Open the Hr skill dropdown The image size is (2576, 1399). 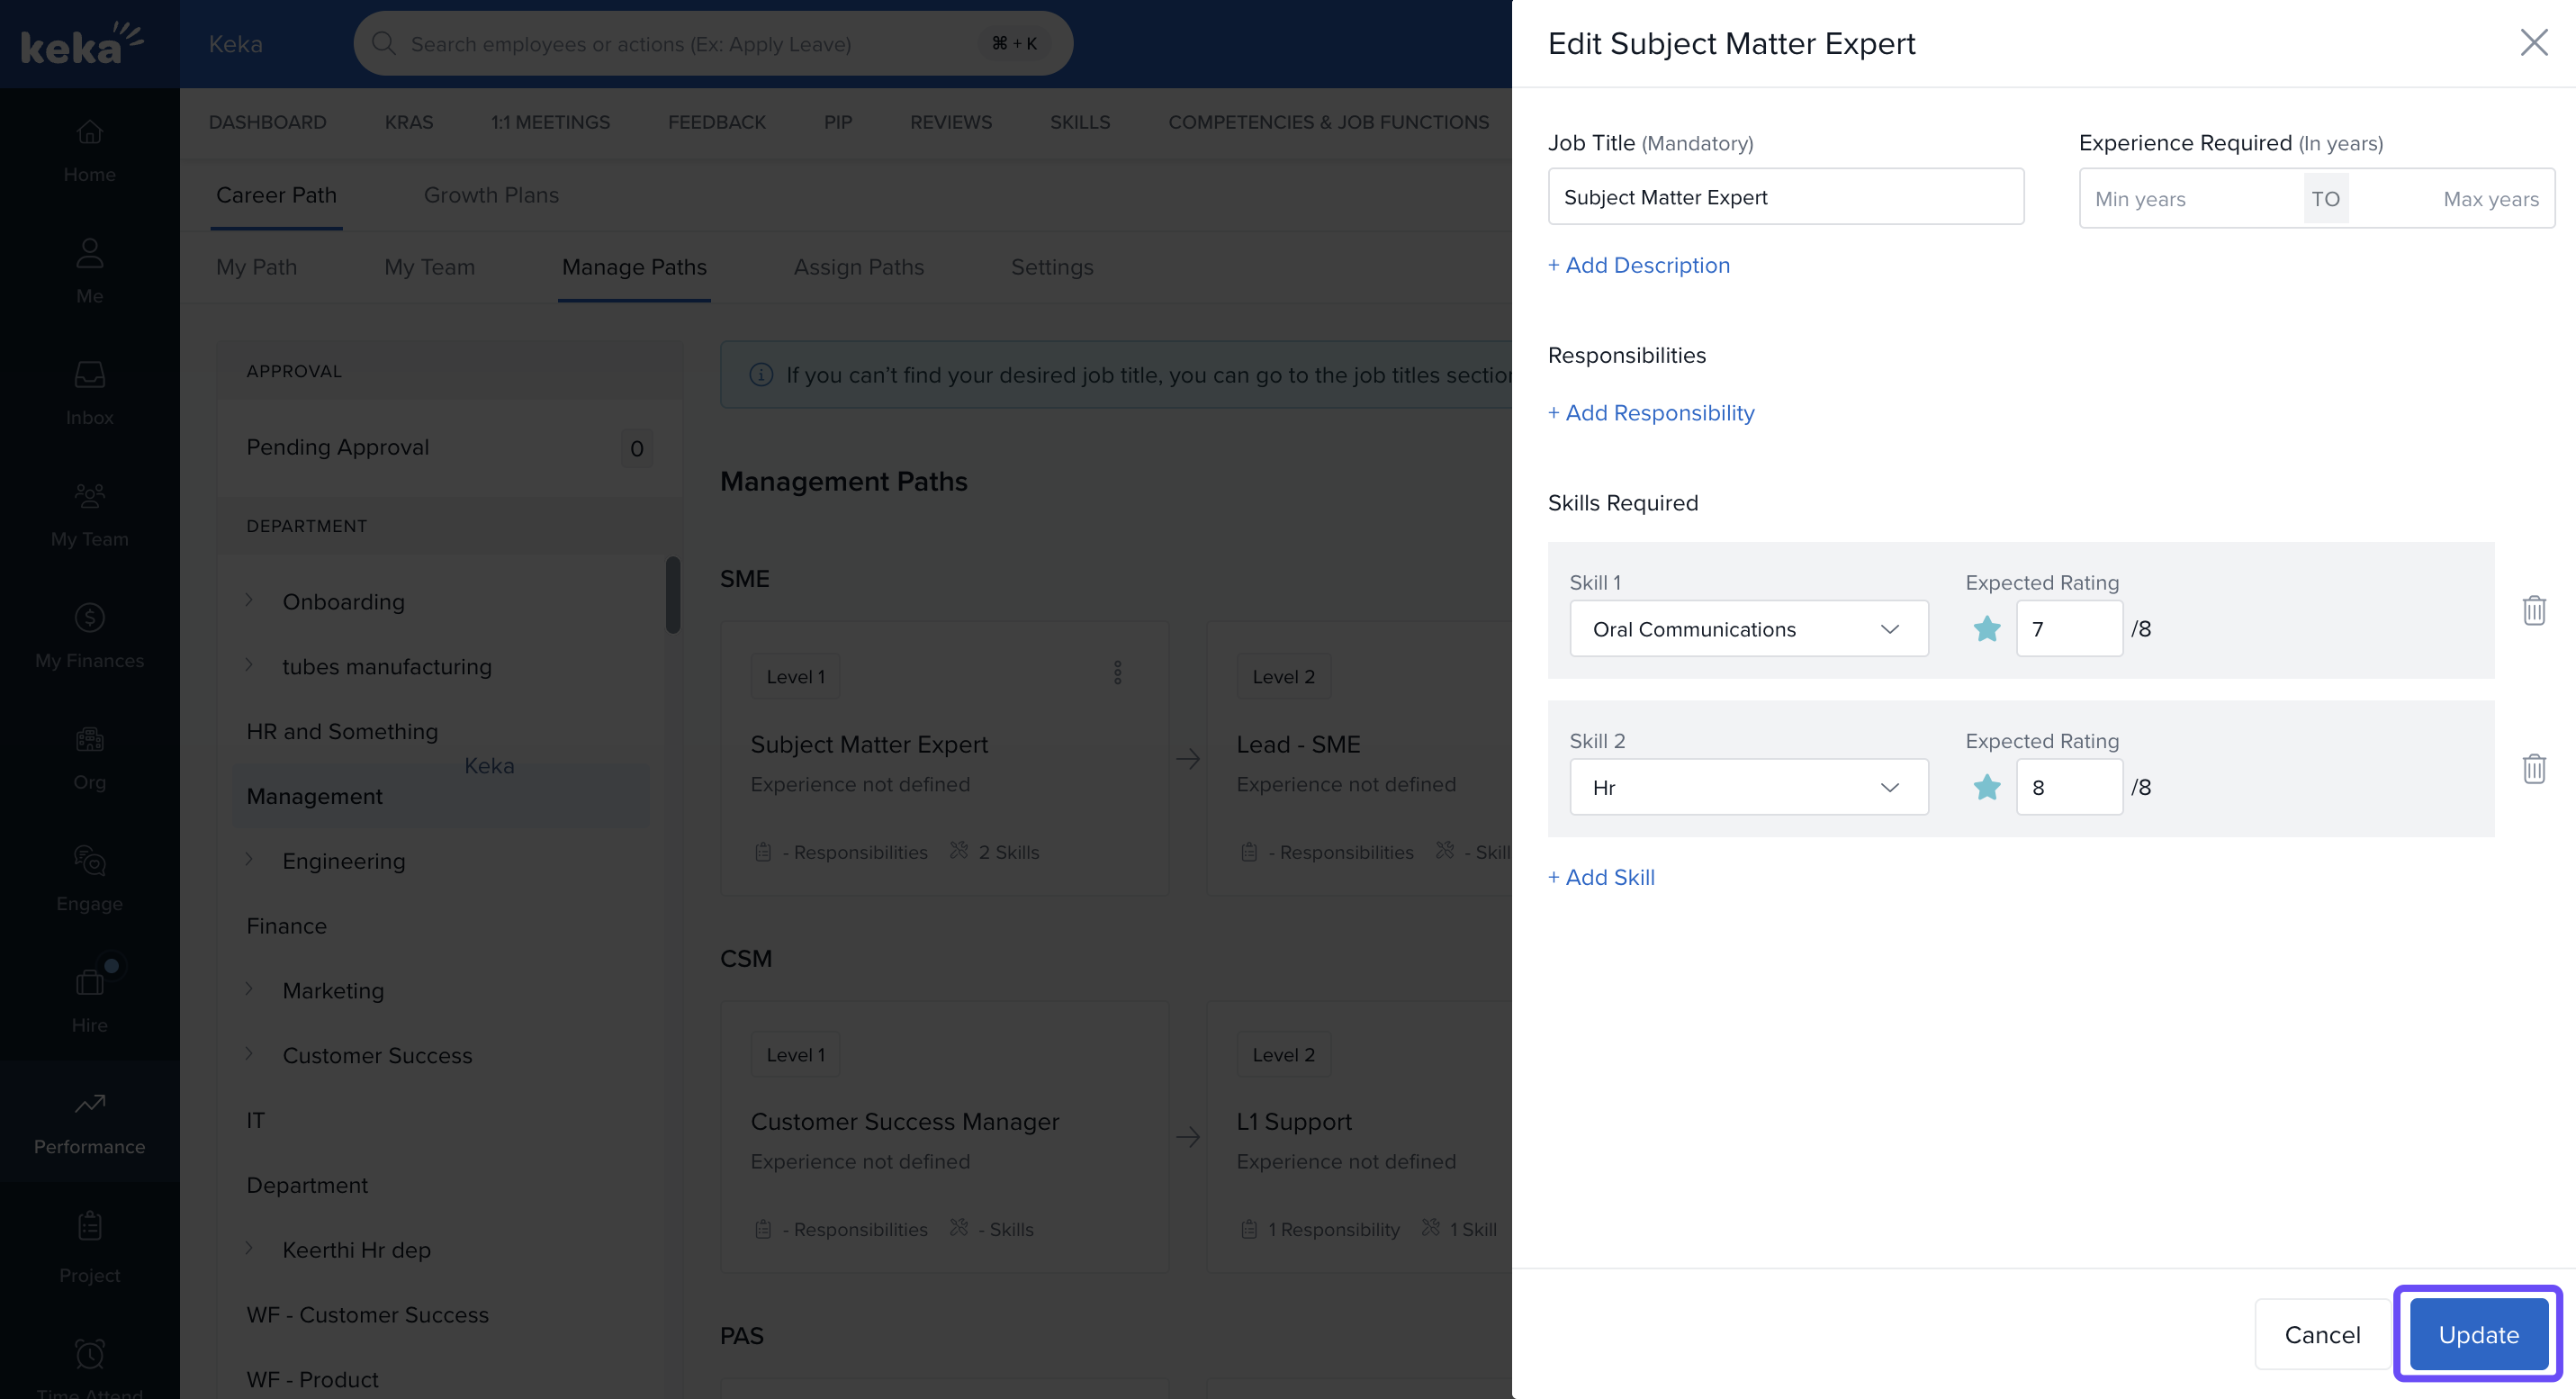(1748, 787)
